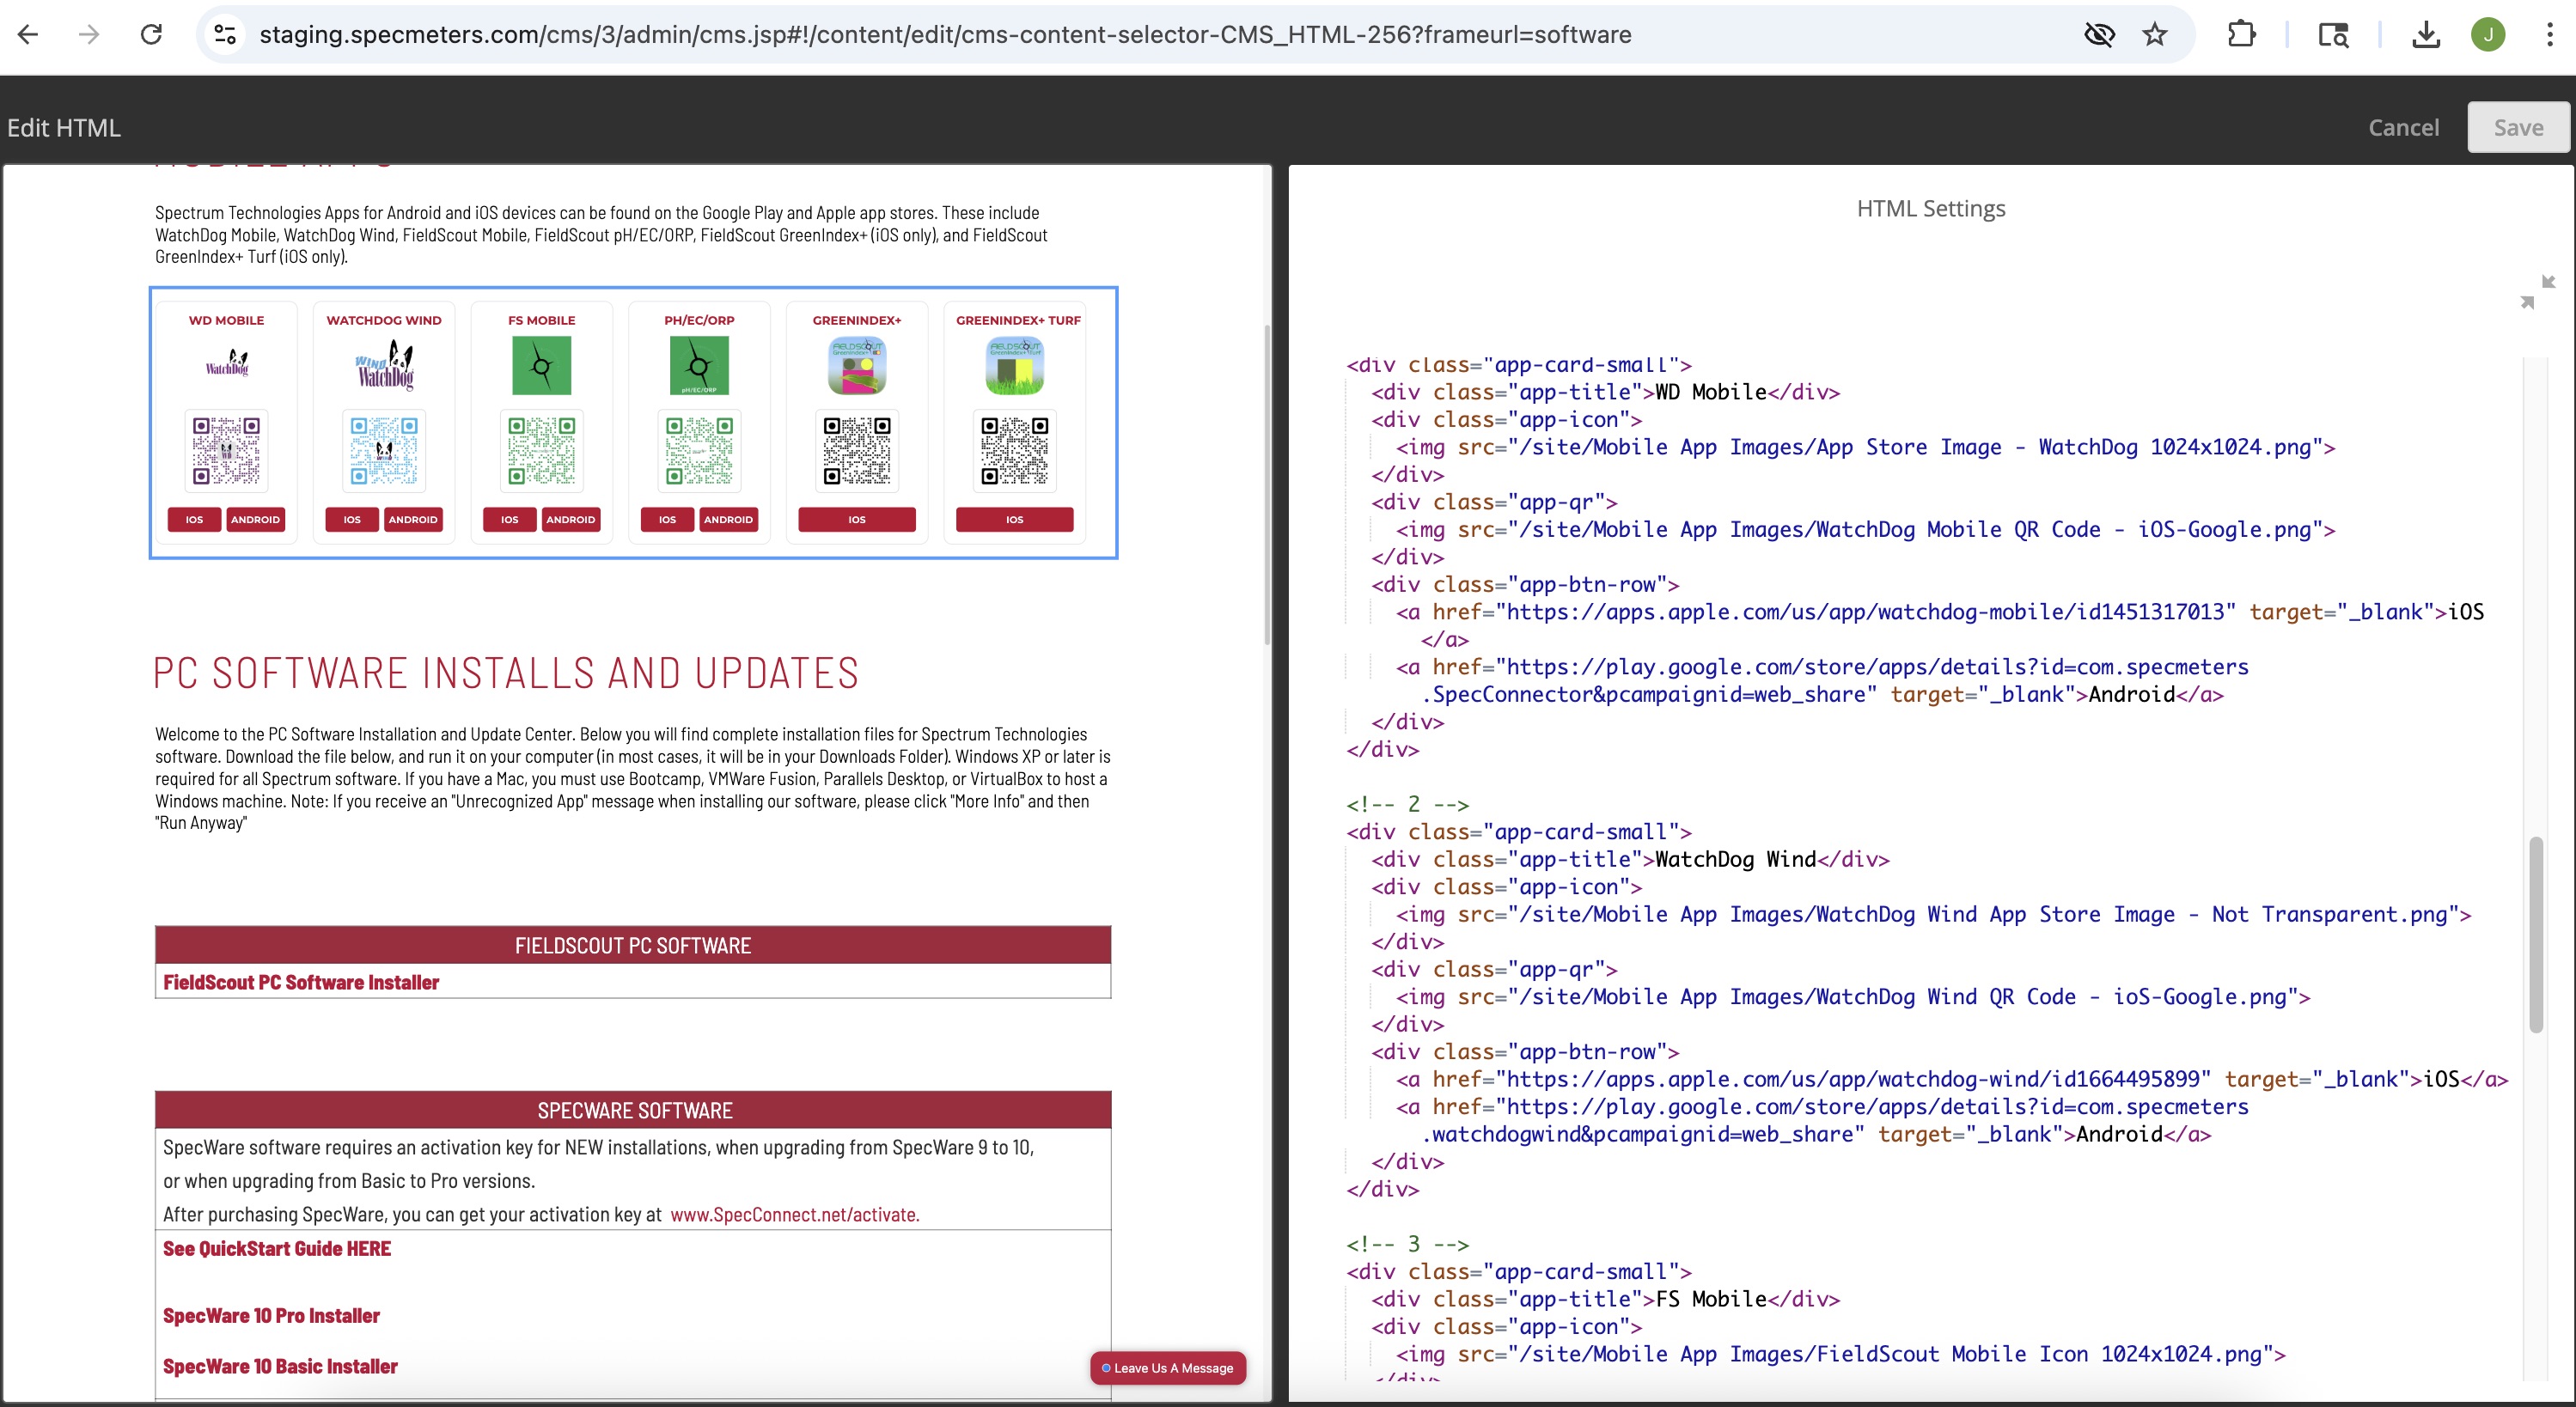
Task: Reload the page
Action: pos(151,34)
